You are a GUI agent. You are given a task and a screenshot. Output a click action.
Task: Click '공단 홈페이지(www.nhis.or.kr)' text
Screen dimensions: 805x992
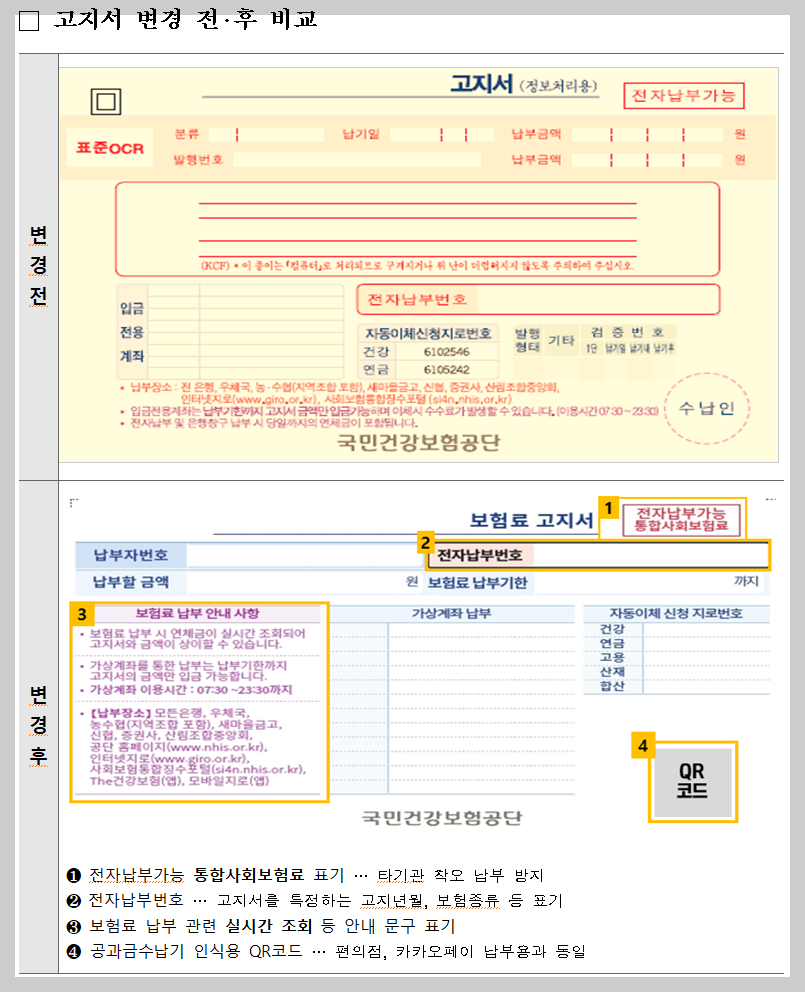click(x=178, y=747)
